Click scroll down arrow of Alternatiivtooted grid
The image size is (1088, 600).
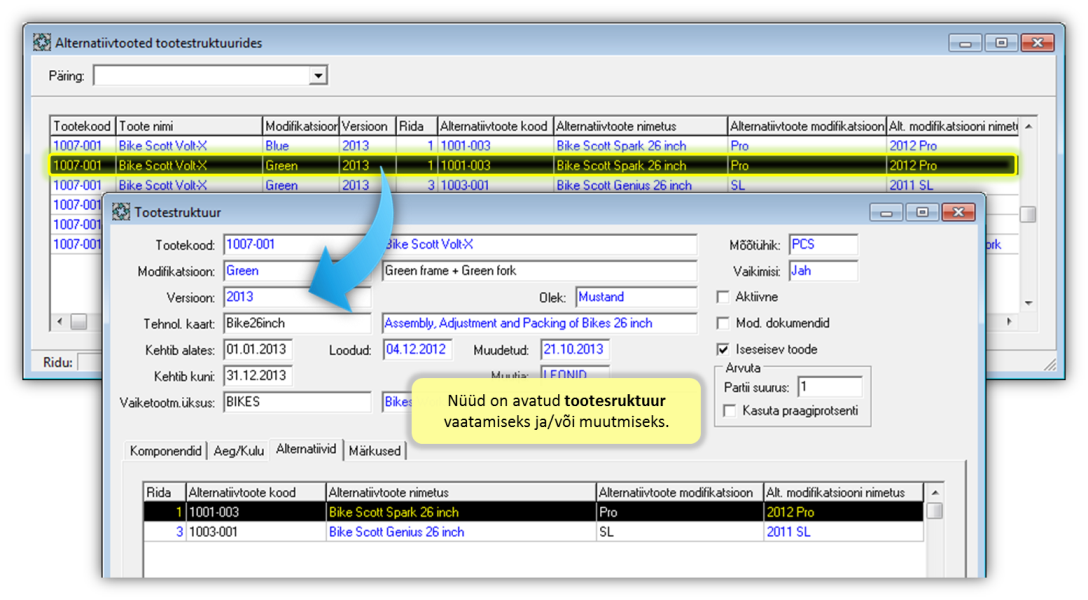point(1028,303)
